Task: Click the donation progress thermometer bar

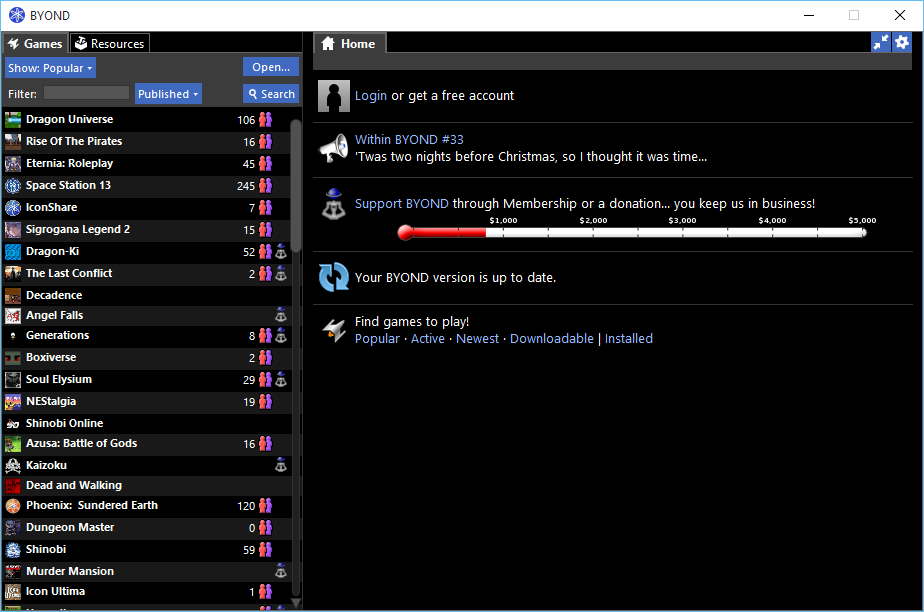Action: 632,233
